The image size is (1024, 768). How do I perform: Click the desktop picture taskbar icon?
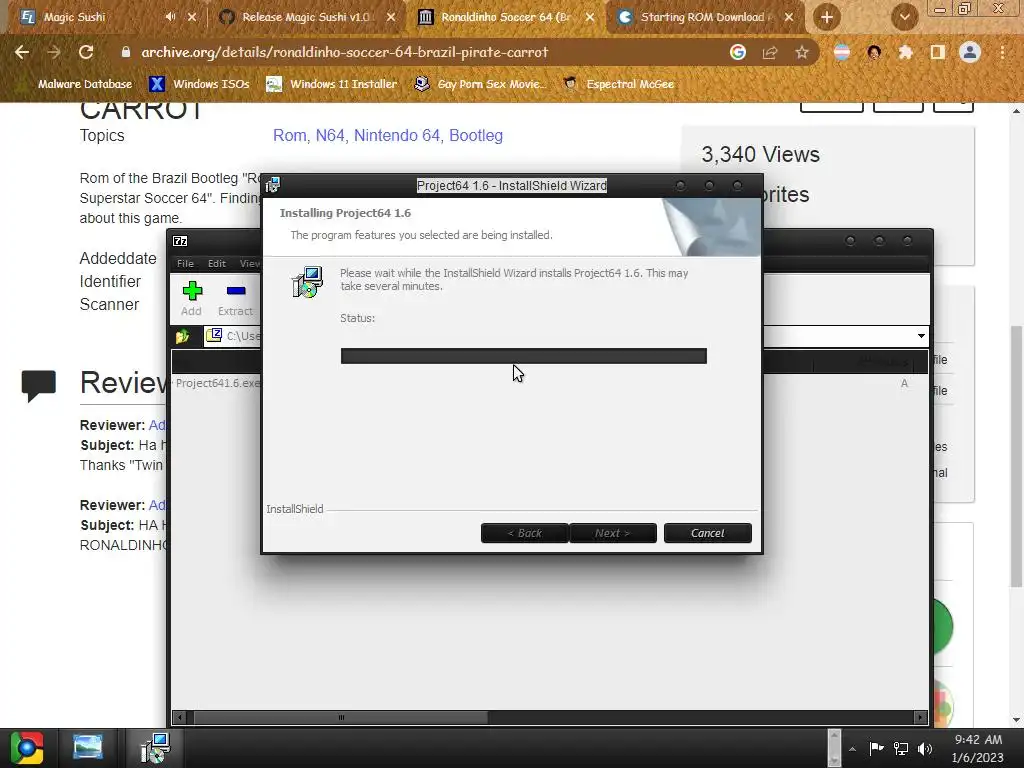pyautogui.click(x=88, y=748)
